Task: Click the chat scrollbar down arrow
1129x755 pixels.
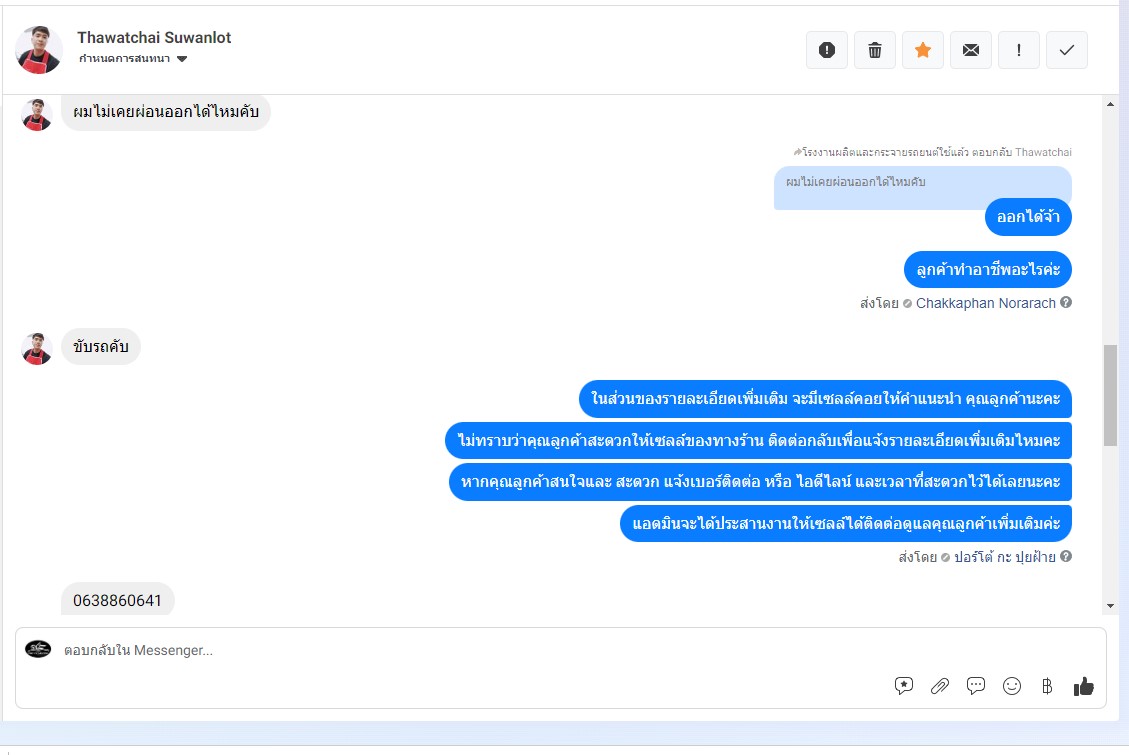Action: pos(1110,606)
